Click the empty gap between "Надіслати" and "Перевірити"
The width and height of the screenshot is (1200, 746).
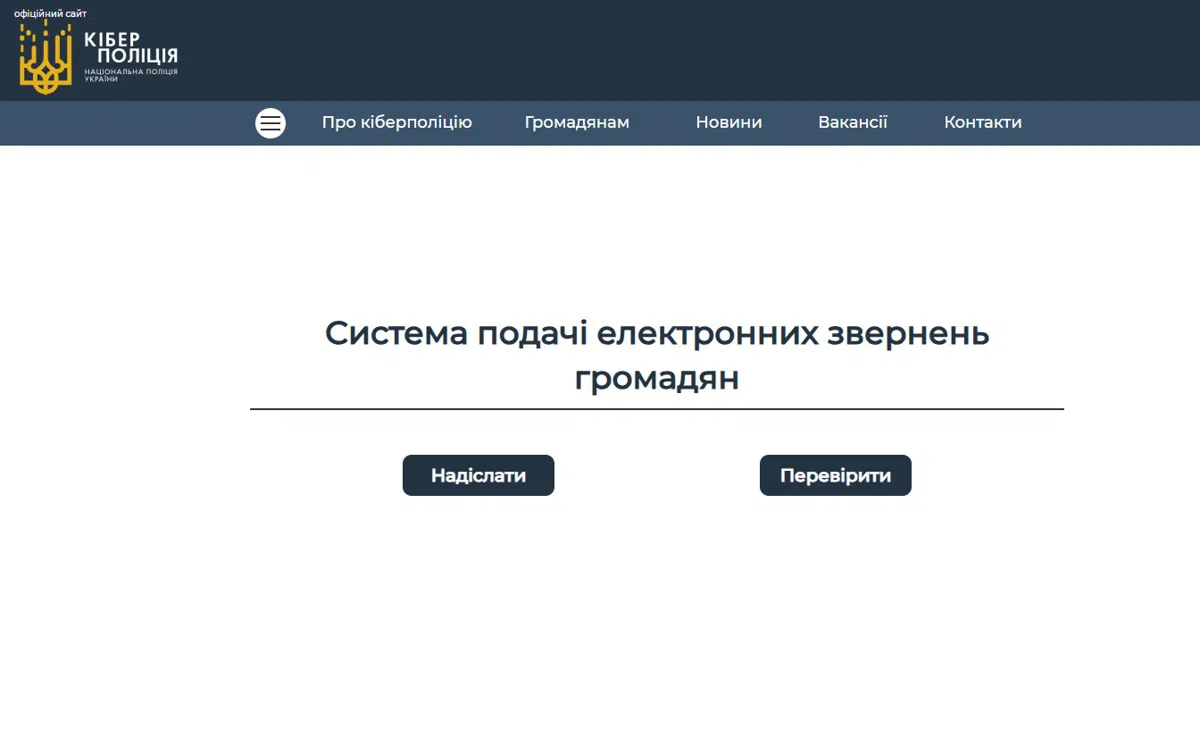[657, 476]
